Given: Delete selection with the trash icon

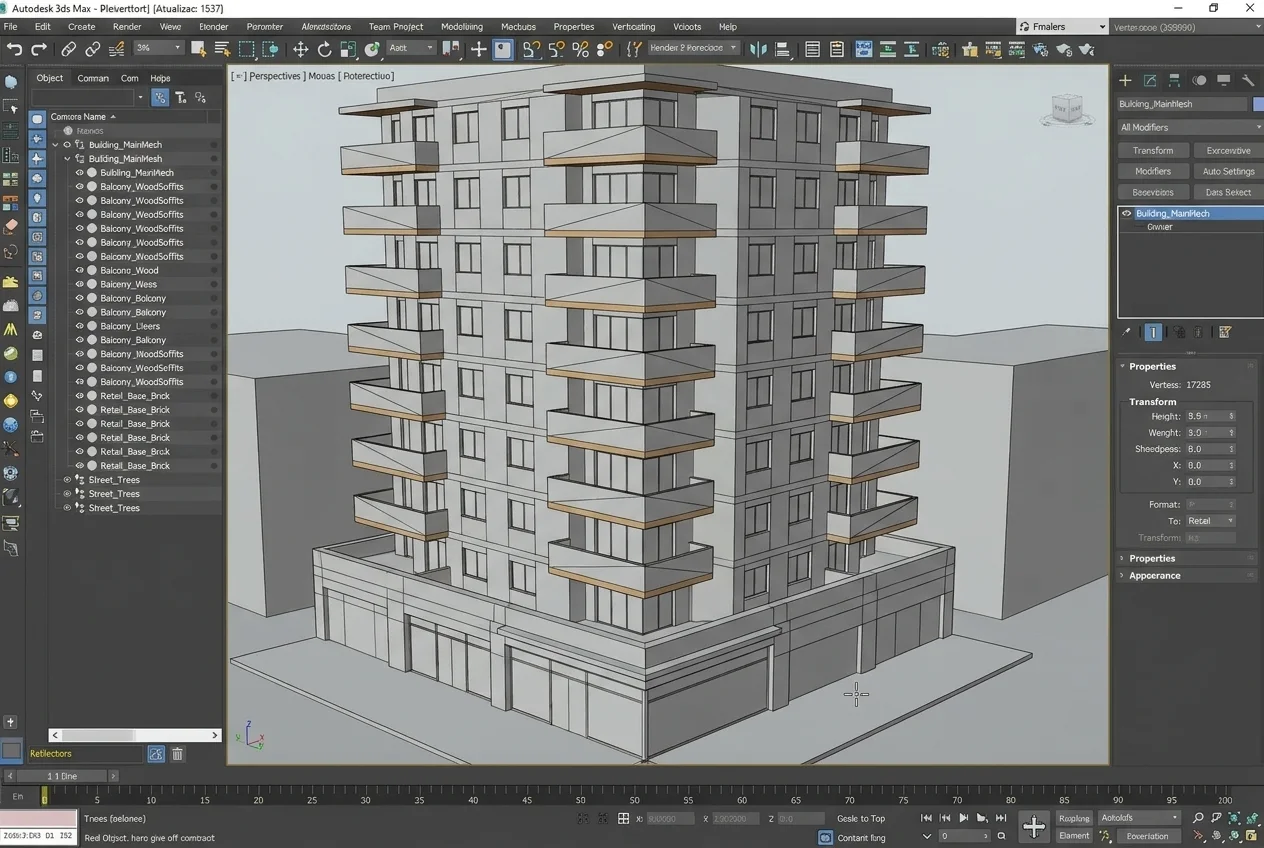Looking at the screenshot, I should pyautogui.click(x=177, y=754).
